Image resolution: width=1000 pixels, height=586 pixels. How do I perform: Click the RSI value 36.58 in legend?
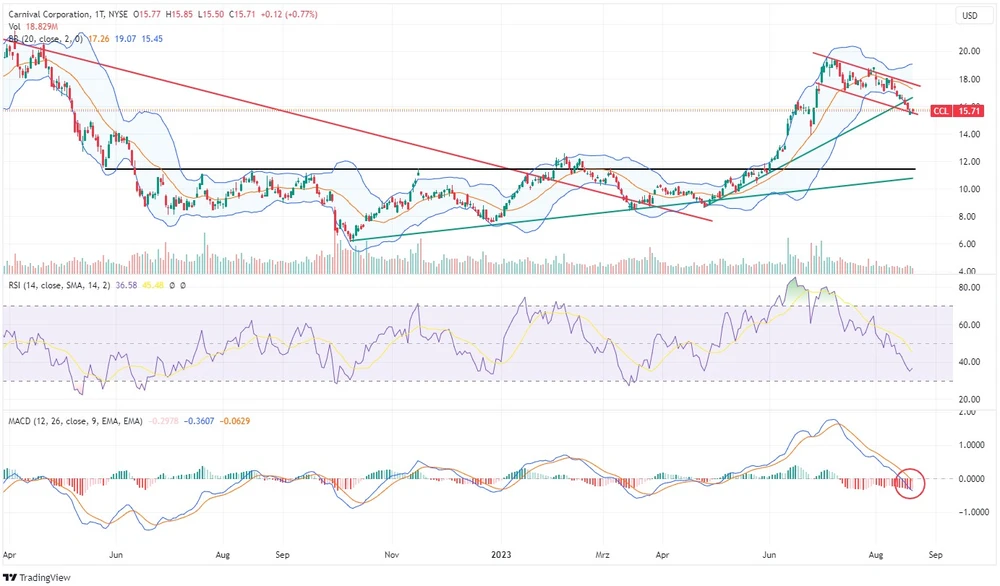point(126,286)
